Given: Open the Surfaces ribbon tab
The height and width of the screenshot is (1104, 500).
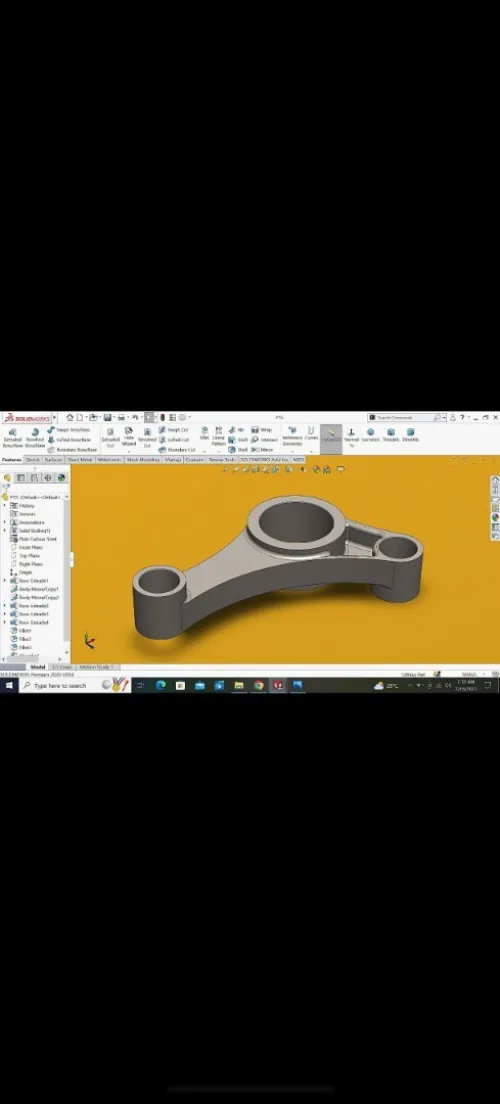Looking at the screenshot, I should pyautogui.click(x=54, y=460).
